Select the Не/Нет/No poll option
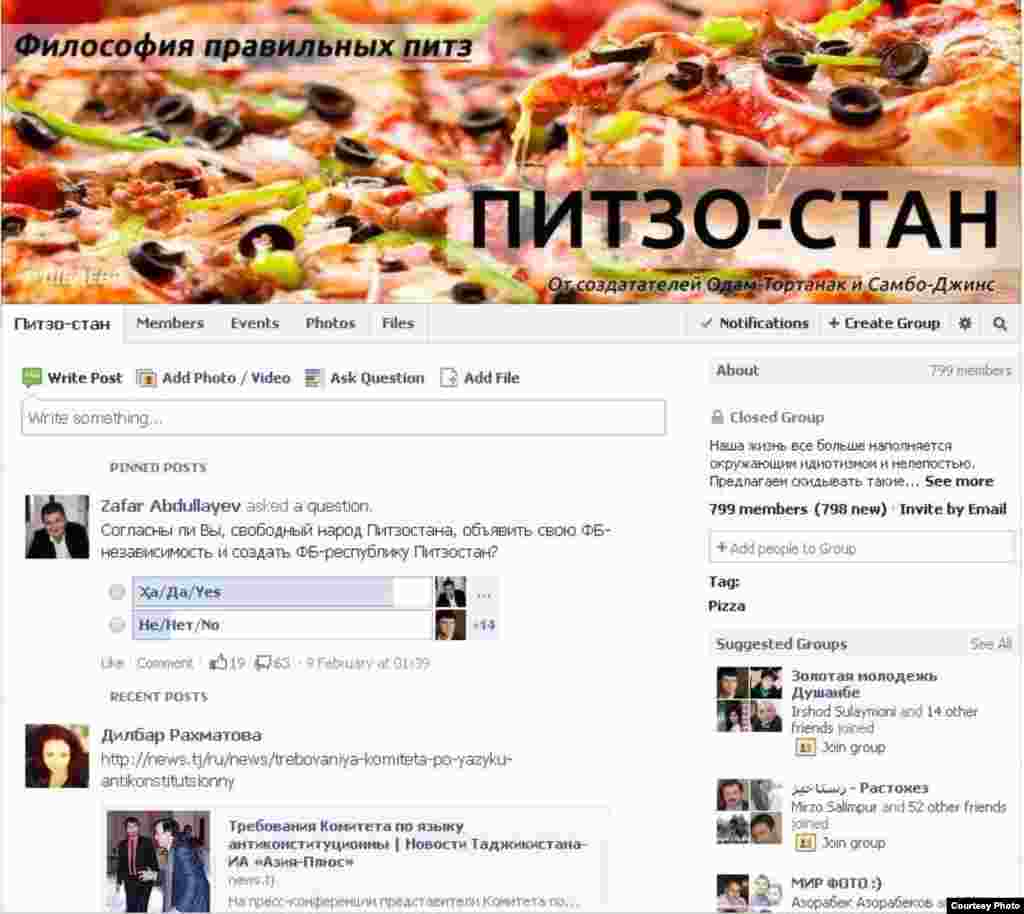 click(117, 625)
